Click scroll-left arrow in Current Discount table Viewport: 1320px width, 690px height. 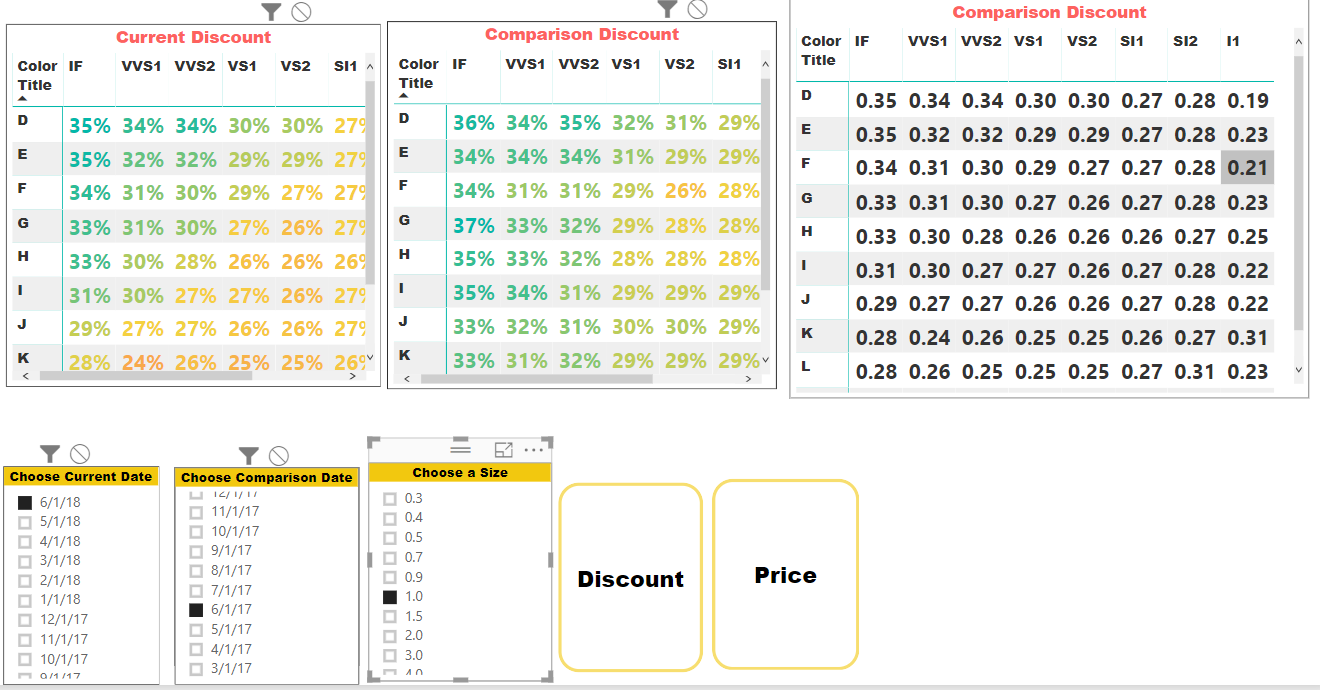click(26, 377)
